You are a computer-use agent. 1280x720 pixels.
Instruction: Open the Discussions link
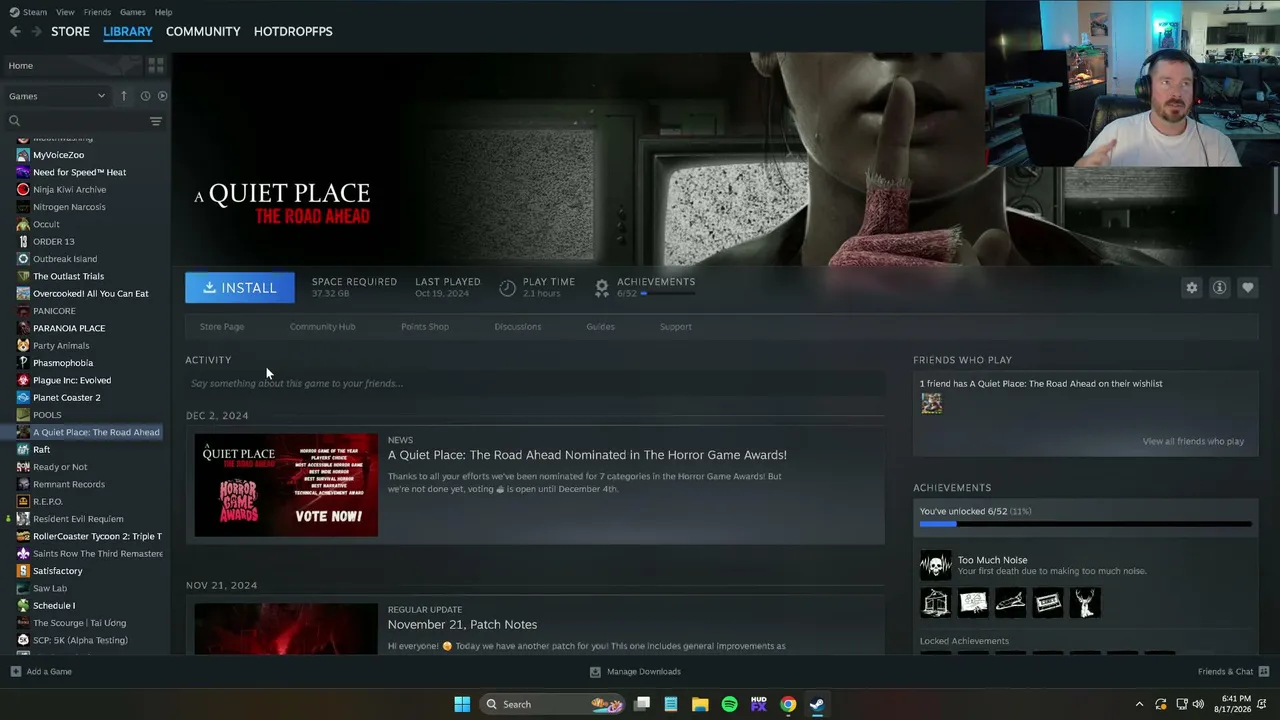click(x=518, y=326)
